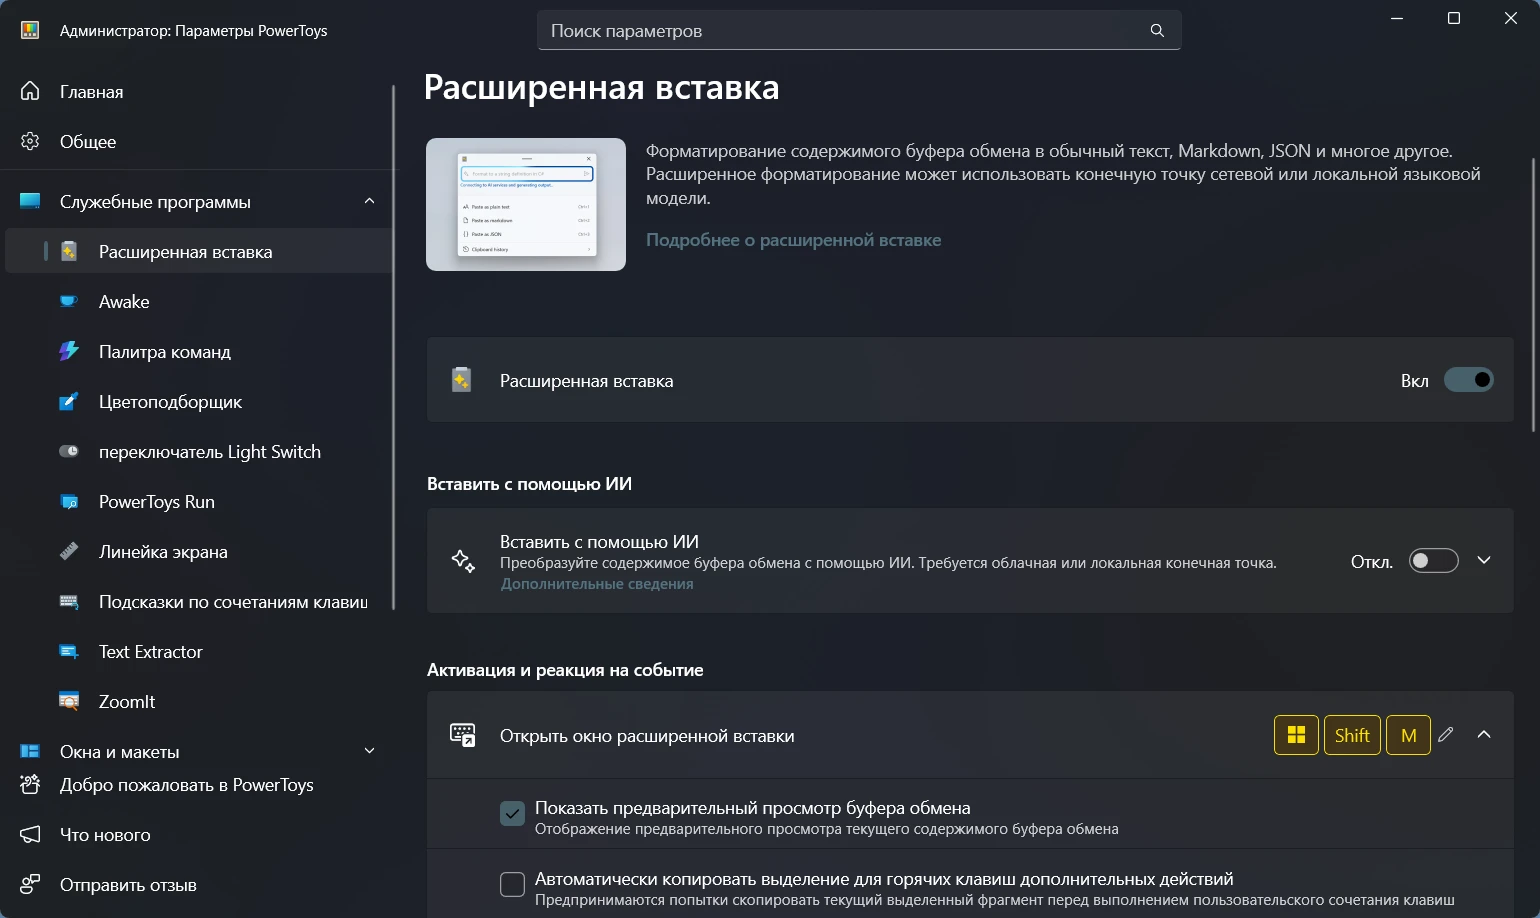Click the Text Extractor icon in sidebar

[x=69, y=652]
